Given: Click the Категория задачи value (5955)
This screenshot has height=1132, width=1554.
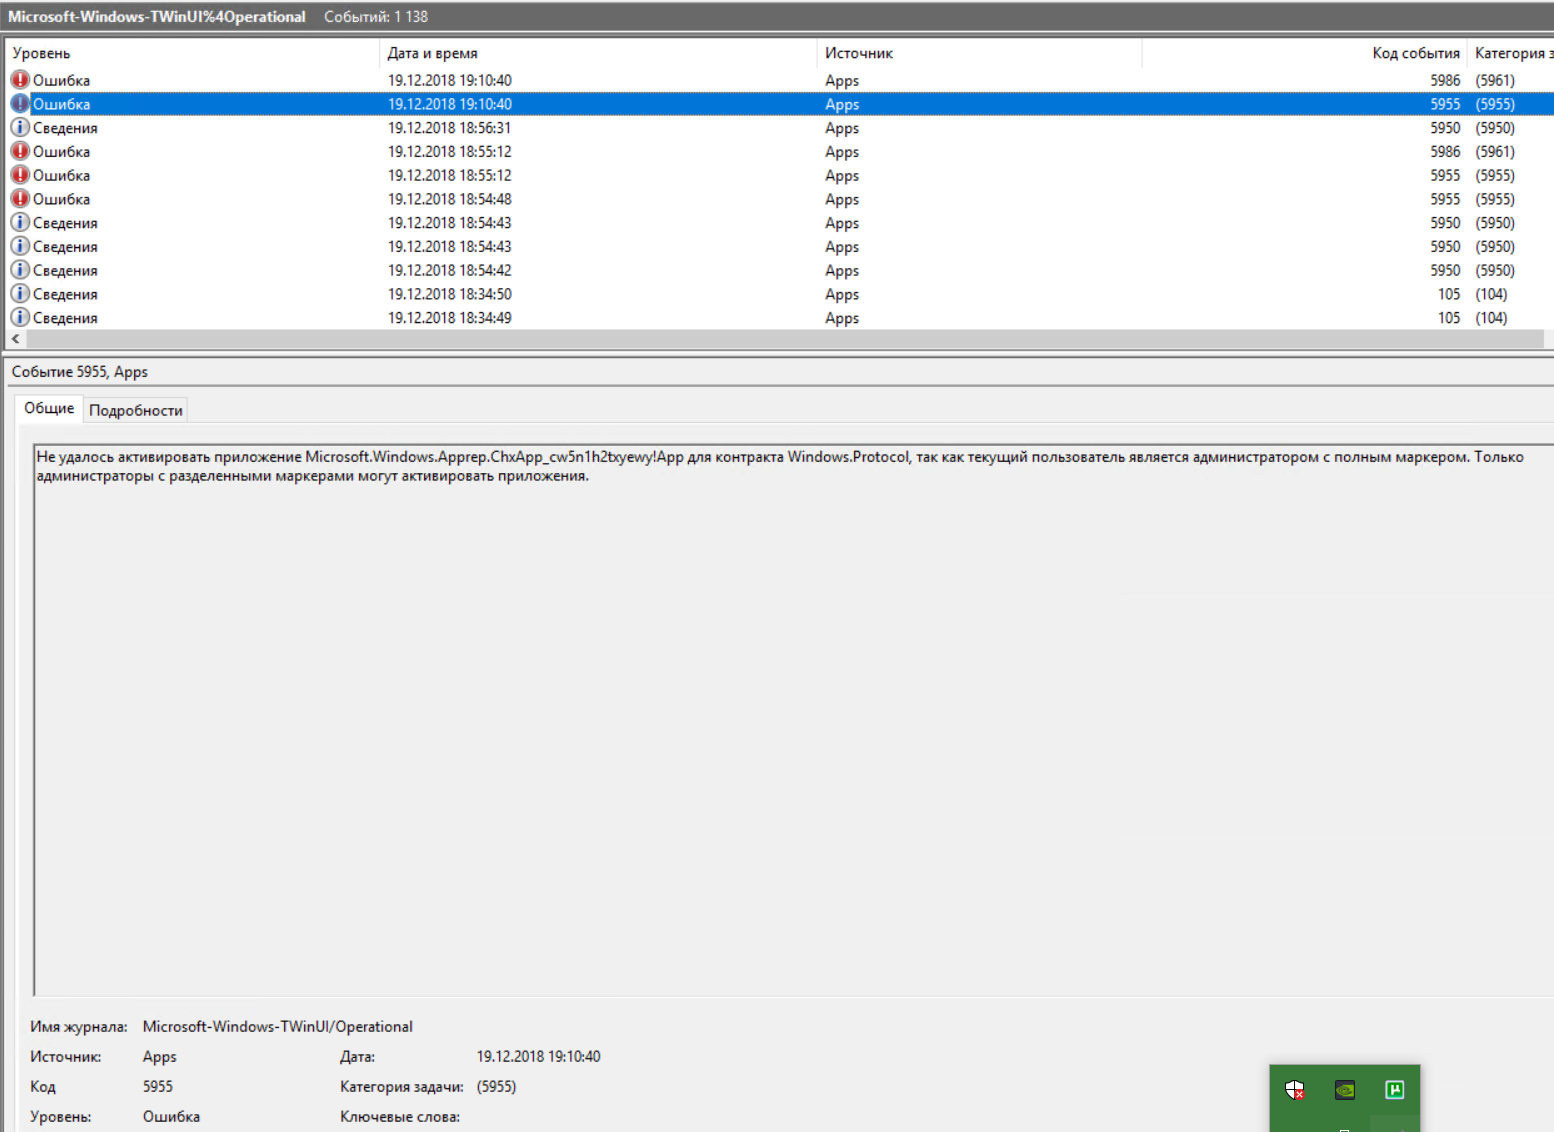Looking at the screenshot, I should 496,1087.
